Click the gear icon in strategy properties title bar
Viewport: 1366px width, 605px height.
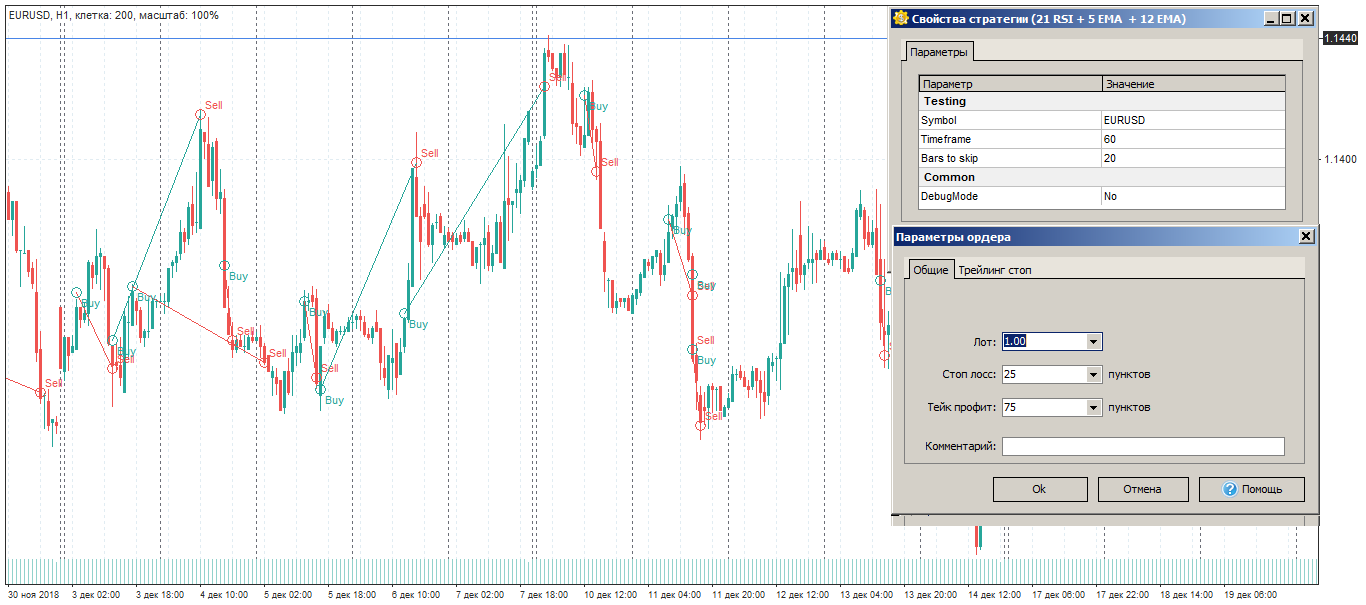(x=899, y=17)
